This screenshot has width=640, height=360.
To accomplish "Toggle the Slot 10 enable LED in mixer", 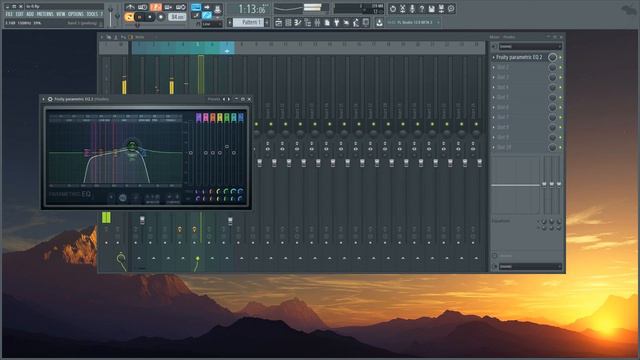I will (560, 147).
